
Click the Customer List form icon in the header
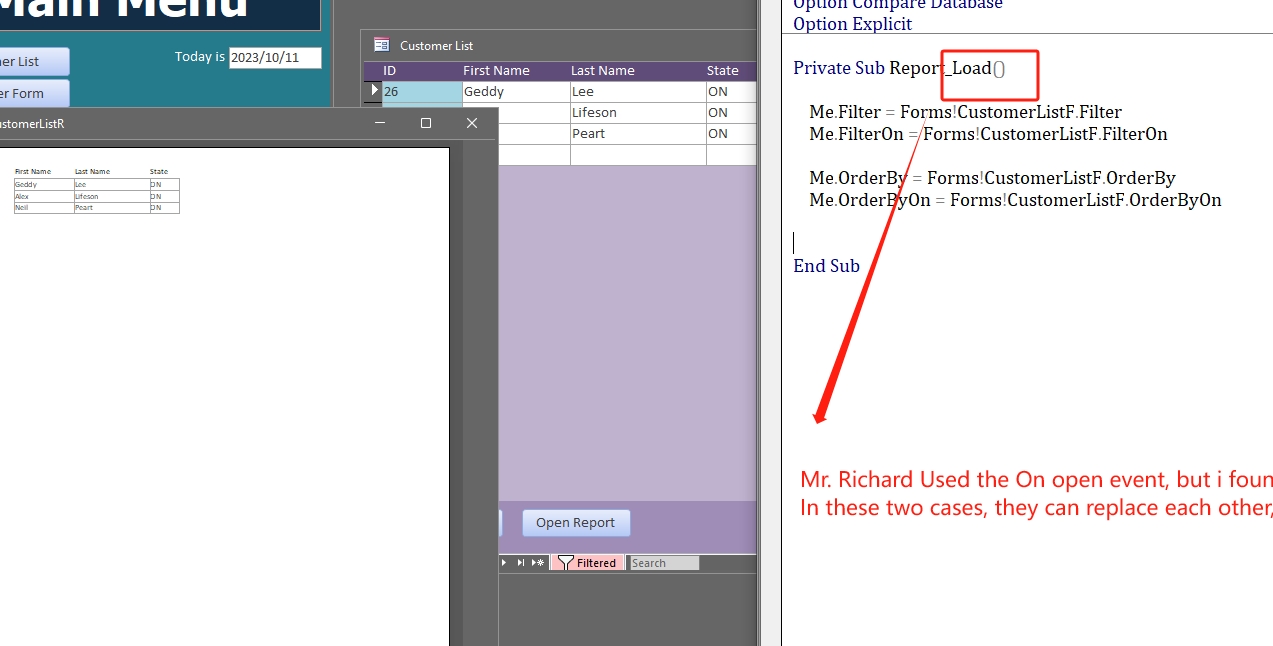381,45
